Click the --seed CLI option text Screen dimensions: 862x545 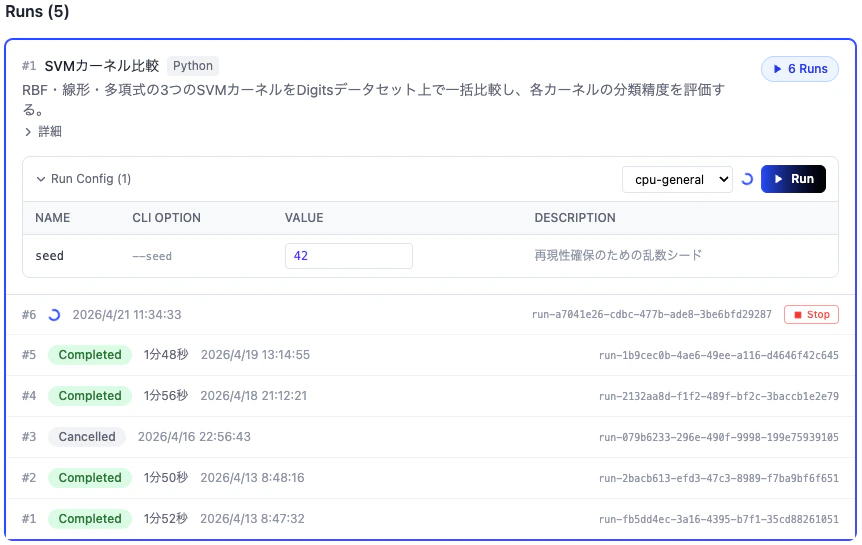pyautogui.click(x=152, y=256)
